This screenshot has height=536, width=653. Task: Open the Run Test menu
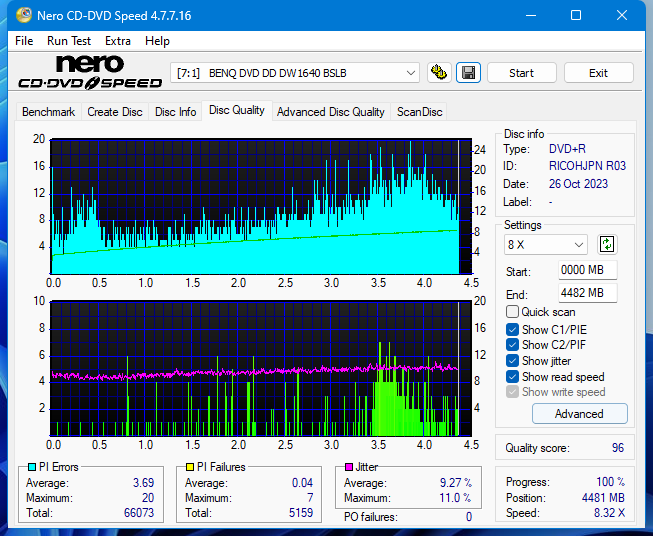(x=69, y=41)
